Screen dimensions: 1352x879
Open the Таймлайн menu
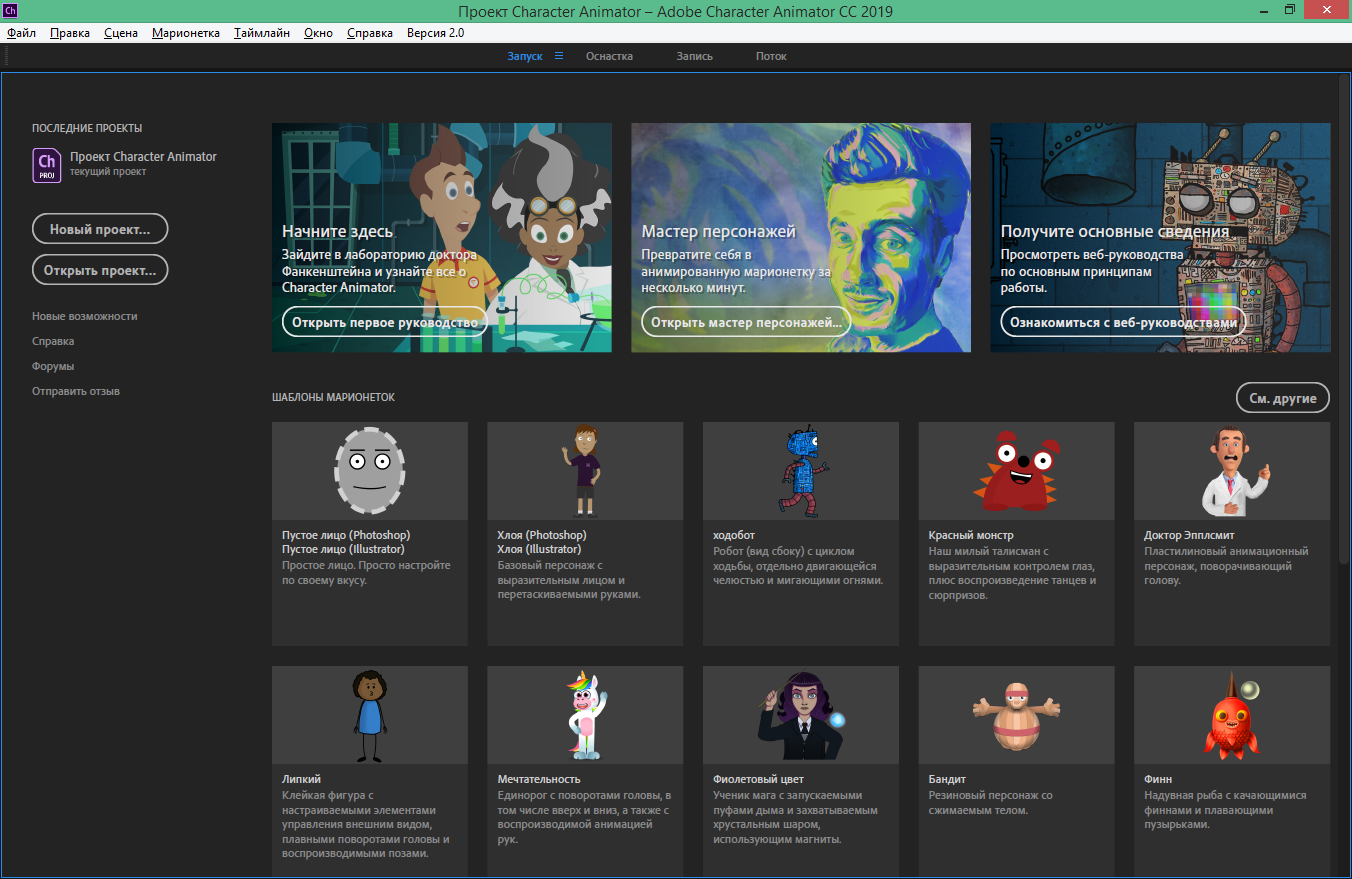pos(262,33)
